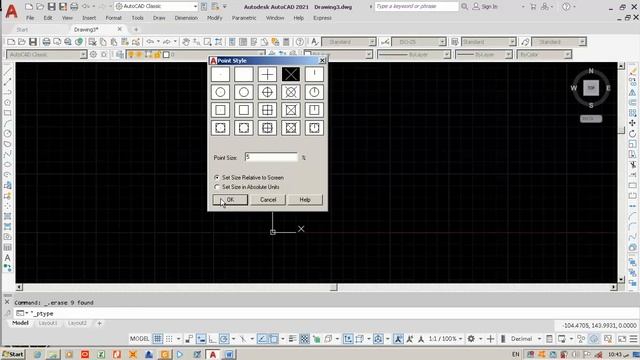Select the square with X point style
The height and width of the screenshot is (360, 640).
(x=291, y=110)
